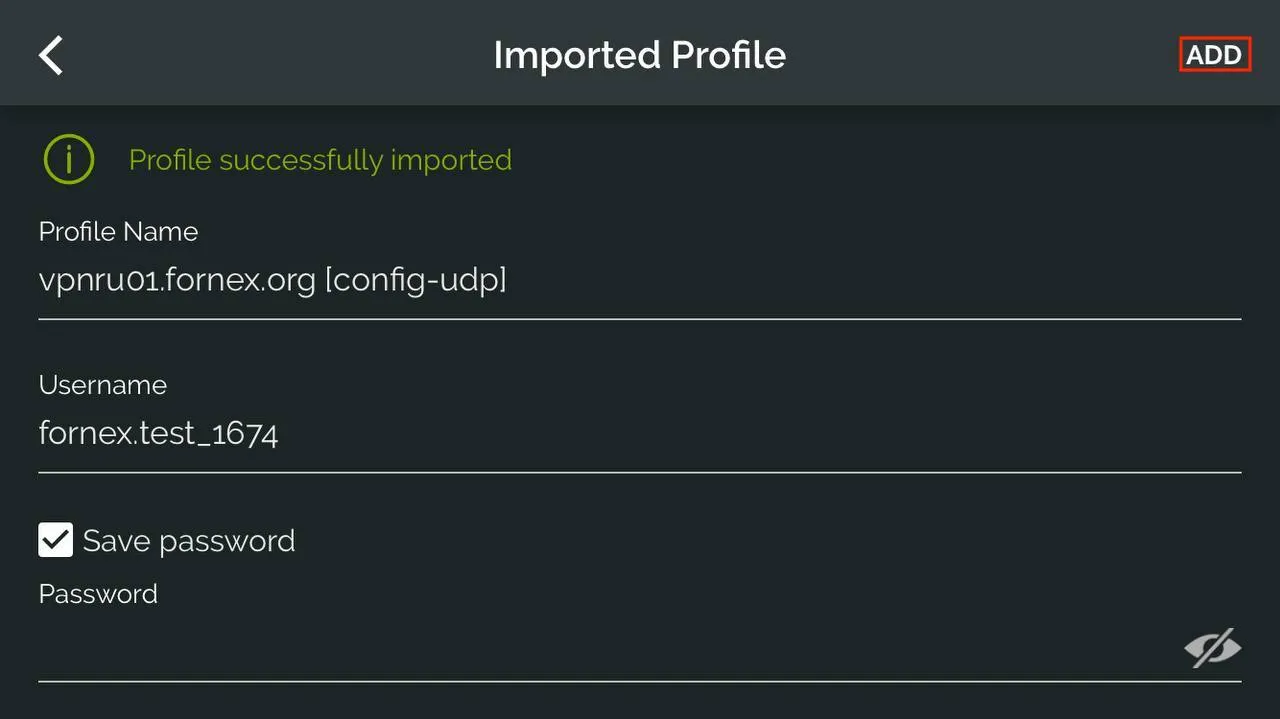Click the Profile successfully imported message
1280x719 pixels.
click(x=320, y=160)
